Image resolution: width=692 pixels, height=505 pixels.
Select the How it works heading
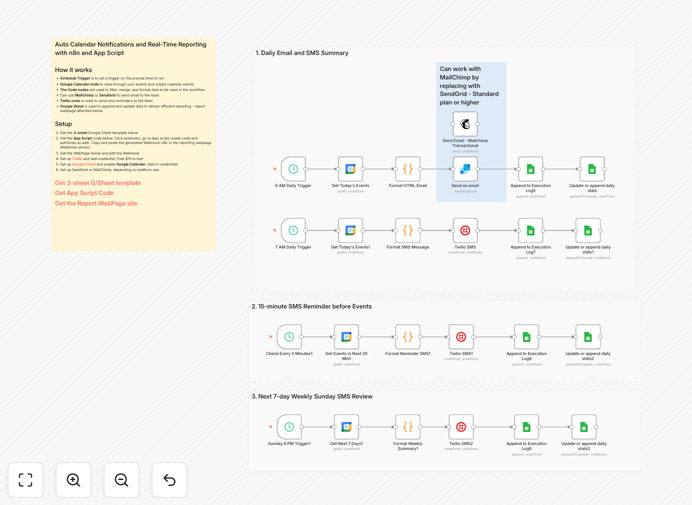coord(73,70)
